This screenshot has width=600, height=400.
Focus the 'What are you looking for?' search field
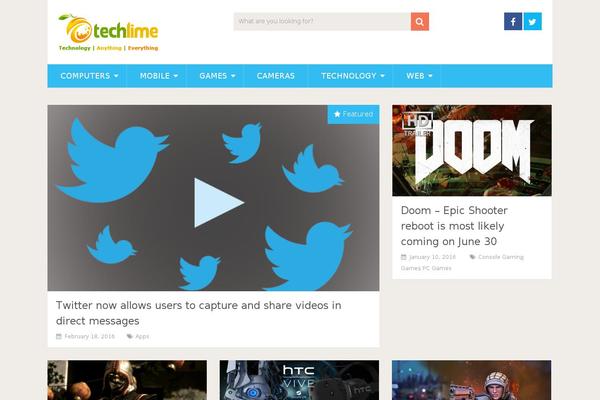click(x=322, y=21)
